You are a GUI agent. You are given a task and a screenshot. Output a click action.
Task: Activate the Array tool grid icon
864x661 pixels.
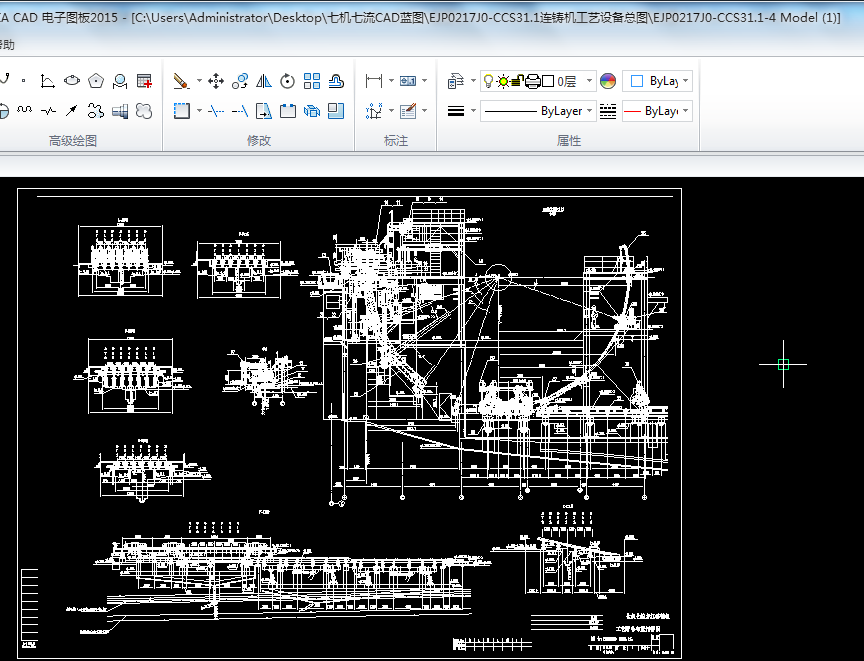(312, 81)
